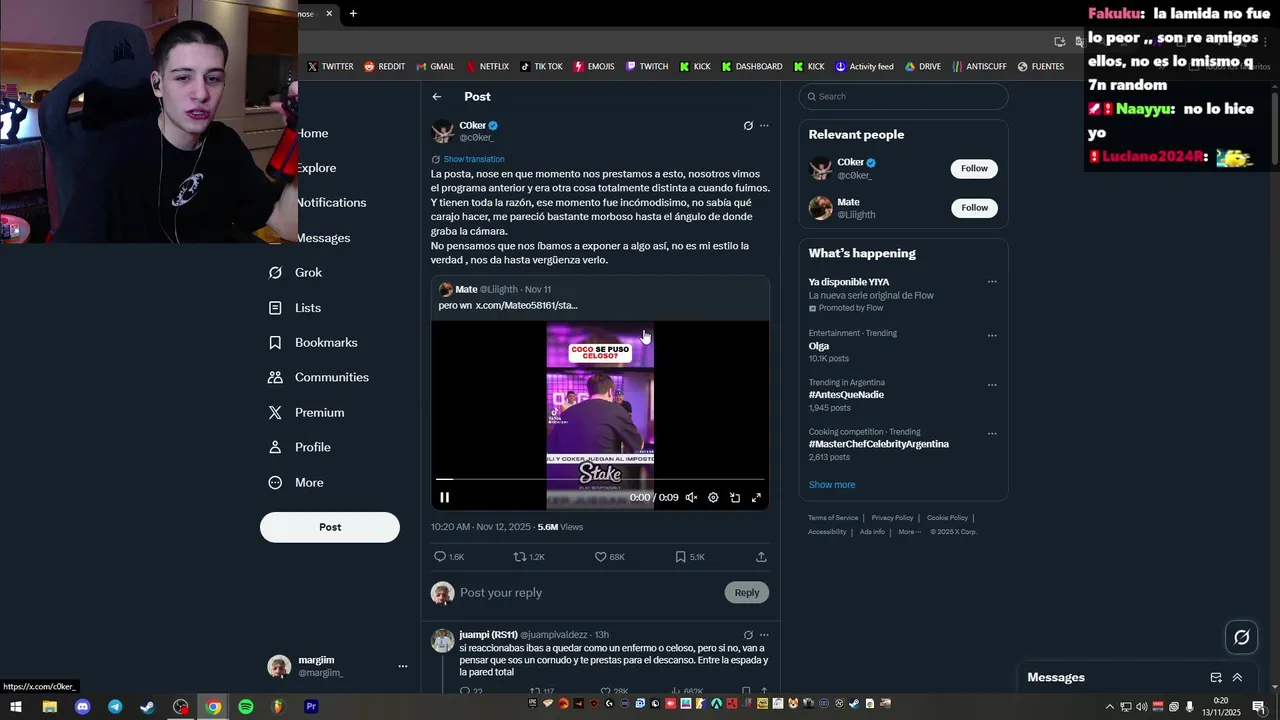Open the GMAIL bookmark
1280x720 pixels.
435,67
